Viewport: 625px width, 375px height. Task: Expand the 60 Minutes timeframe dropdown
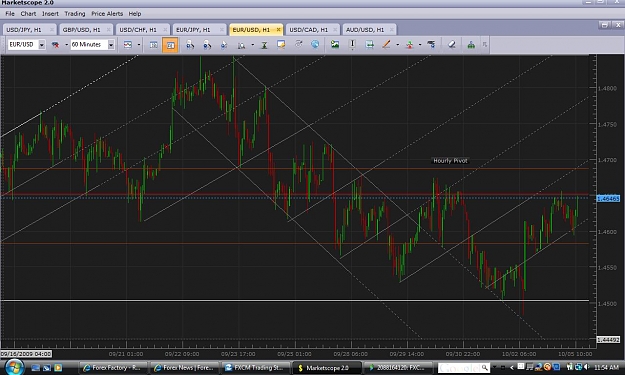tap(111, 45)
